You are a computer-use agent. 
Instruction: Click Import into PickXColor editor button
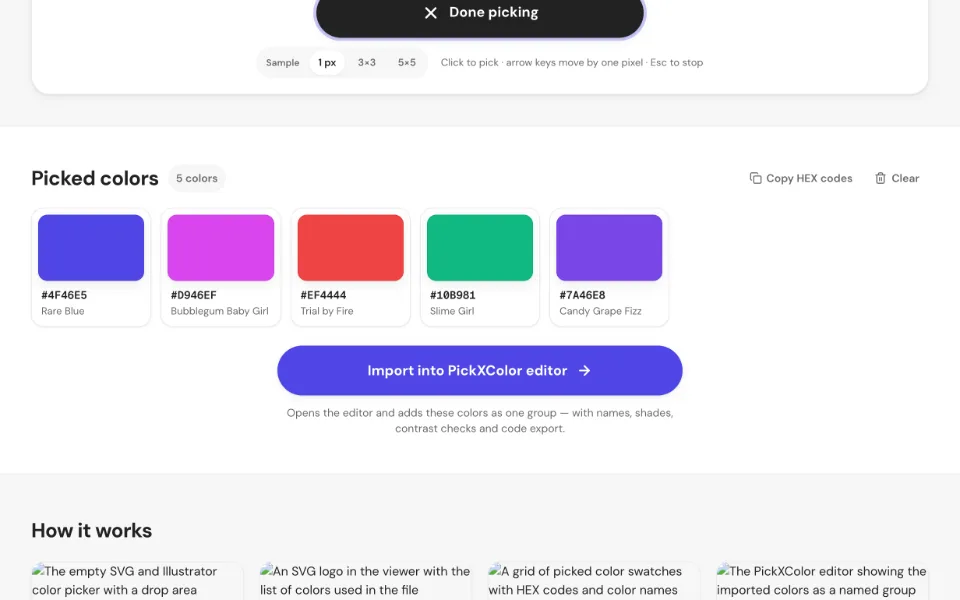coord(479,370)
